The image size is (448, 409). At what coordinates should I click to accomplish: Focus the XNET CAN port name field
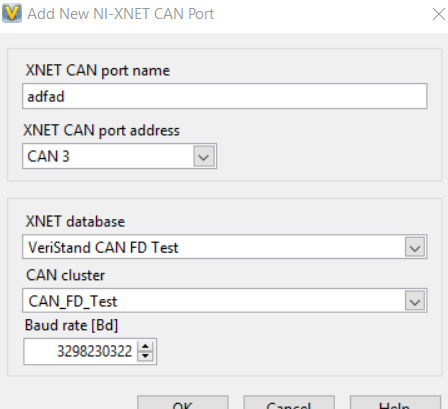coord(224,96)
